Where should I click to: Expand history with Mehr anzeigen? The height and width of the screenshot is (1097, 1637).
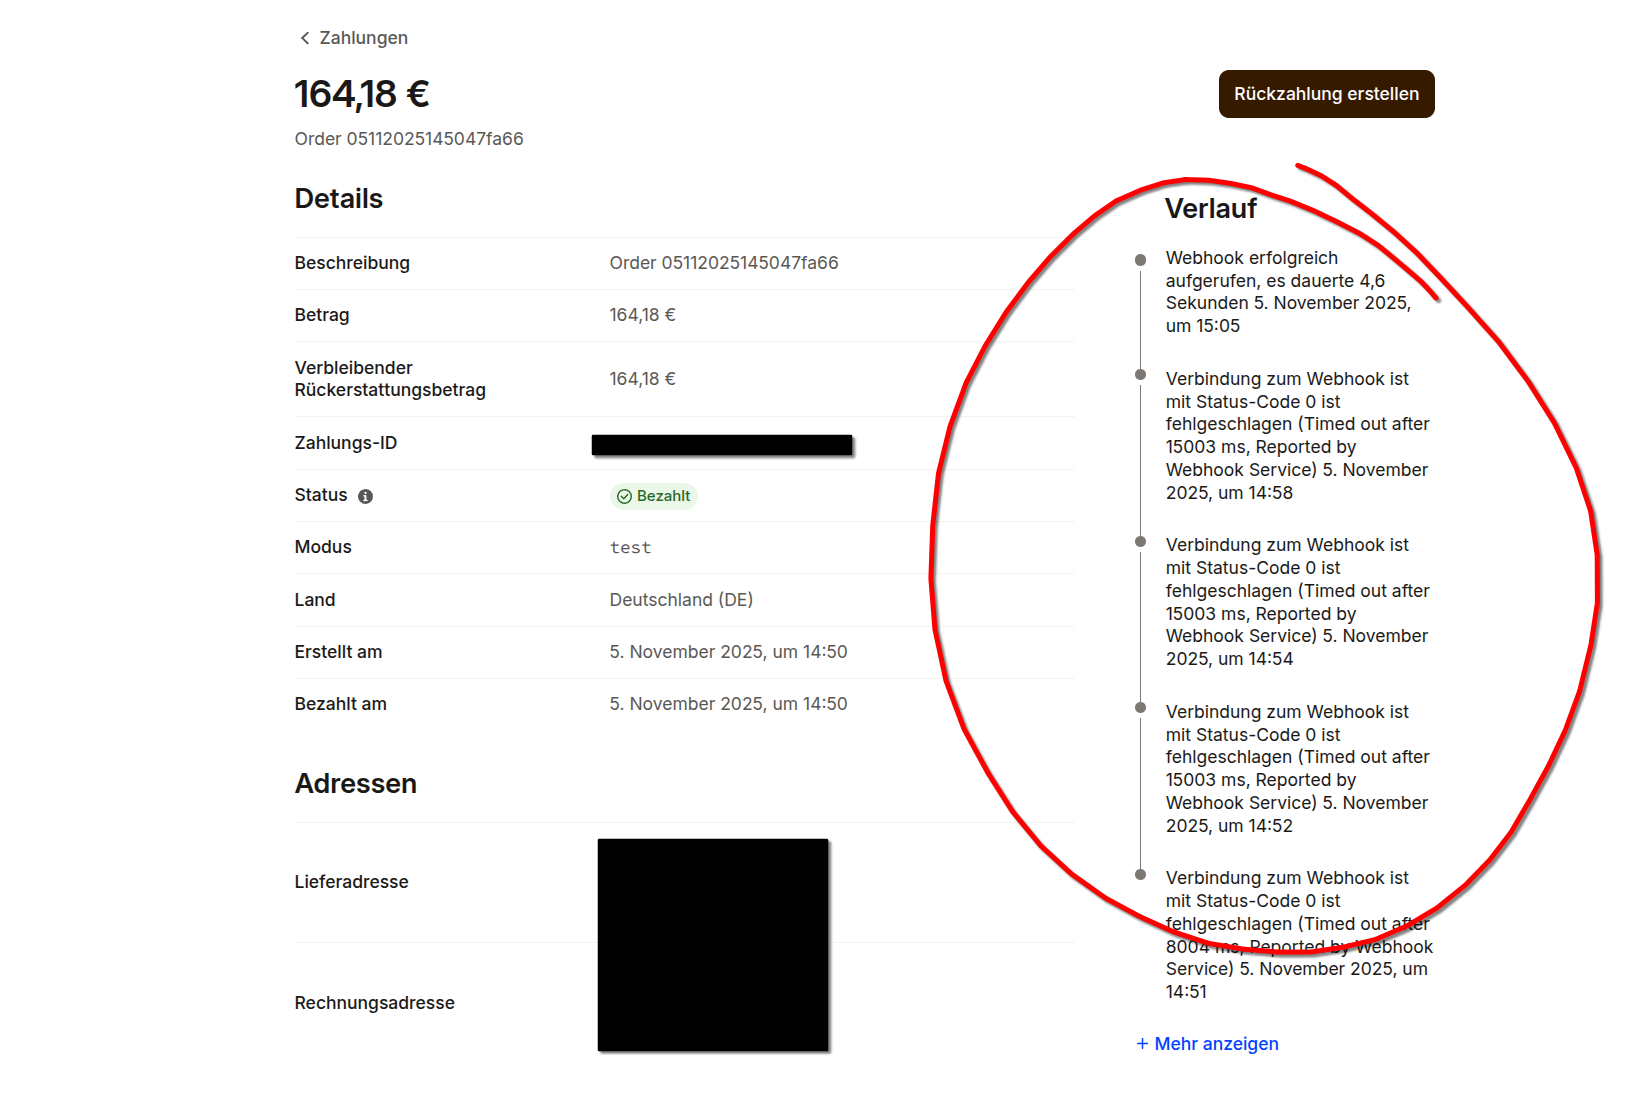[1207, 1044]
